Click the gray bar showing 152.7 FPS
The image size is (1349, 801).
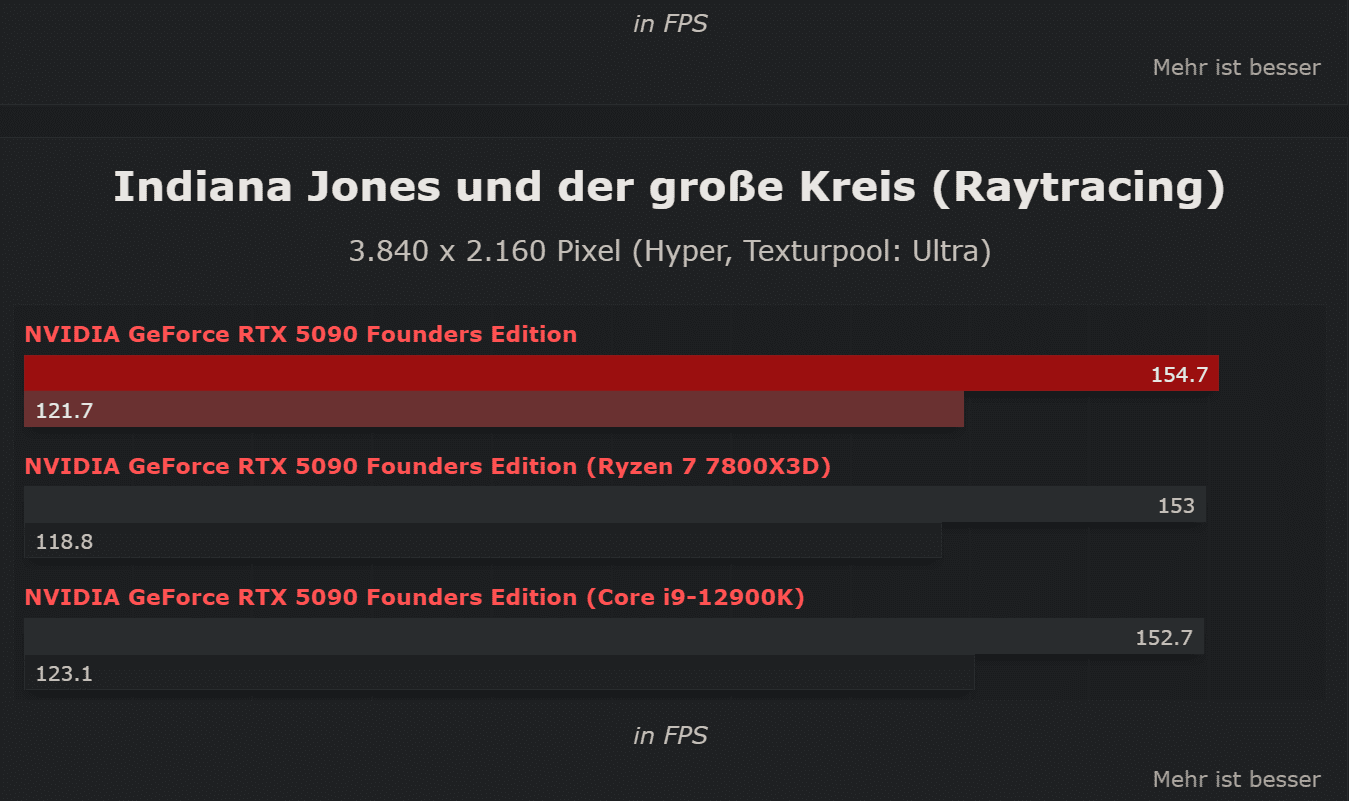click(x=614, y=636)
